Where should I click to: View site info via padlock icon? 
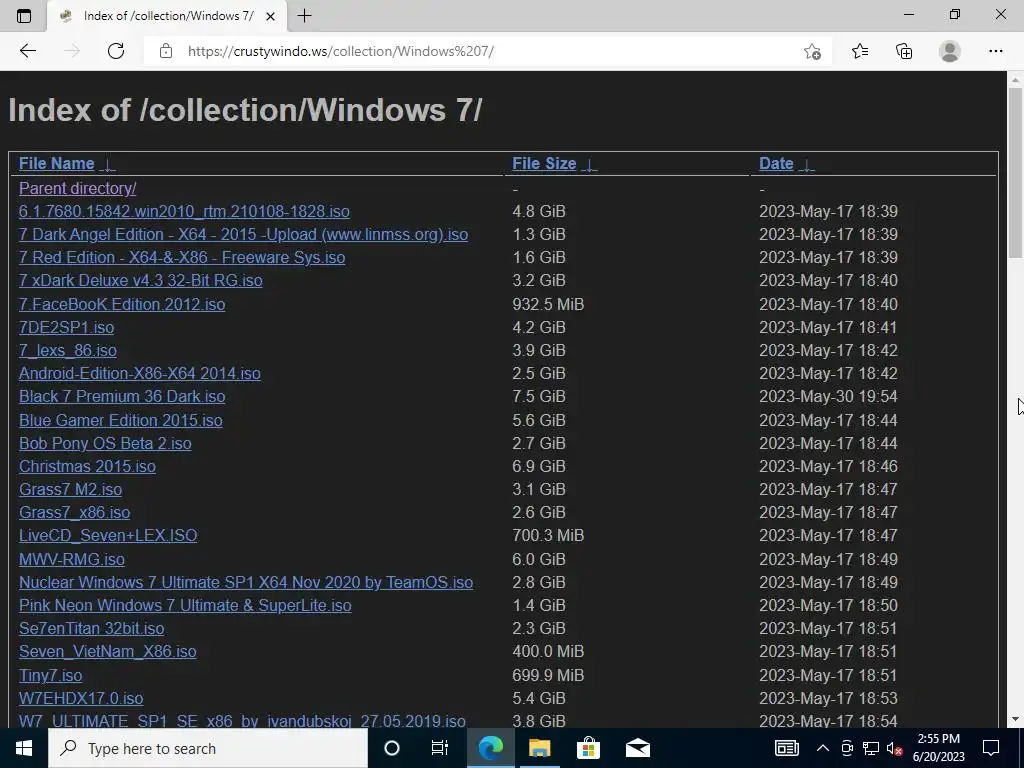point(166,51)
